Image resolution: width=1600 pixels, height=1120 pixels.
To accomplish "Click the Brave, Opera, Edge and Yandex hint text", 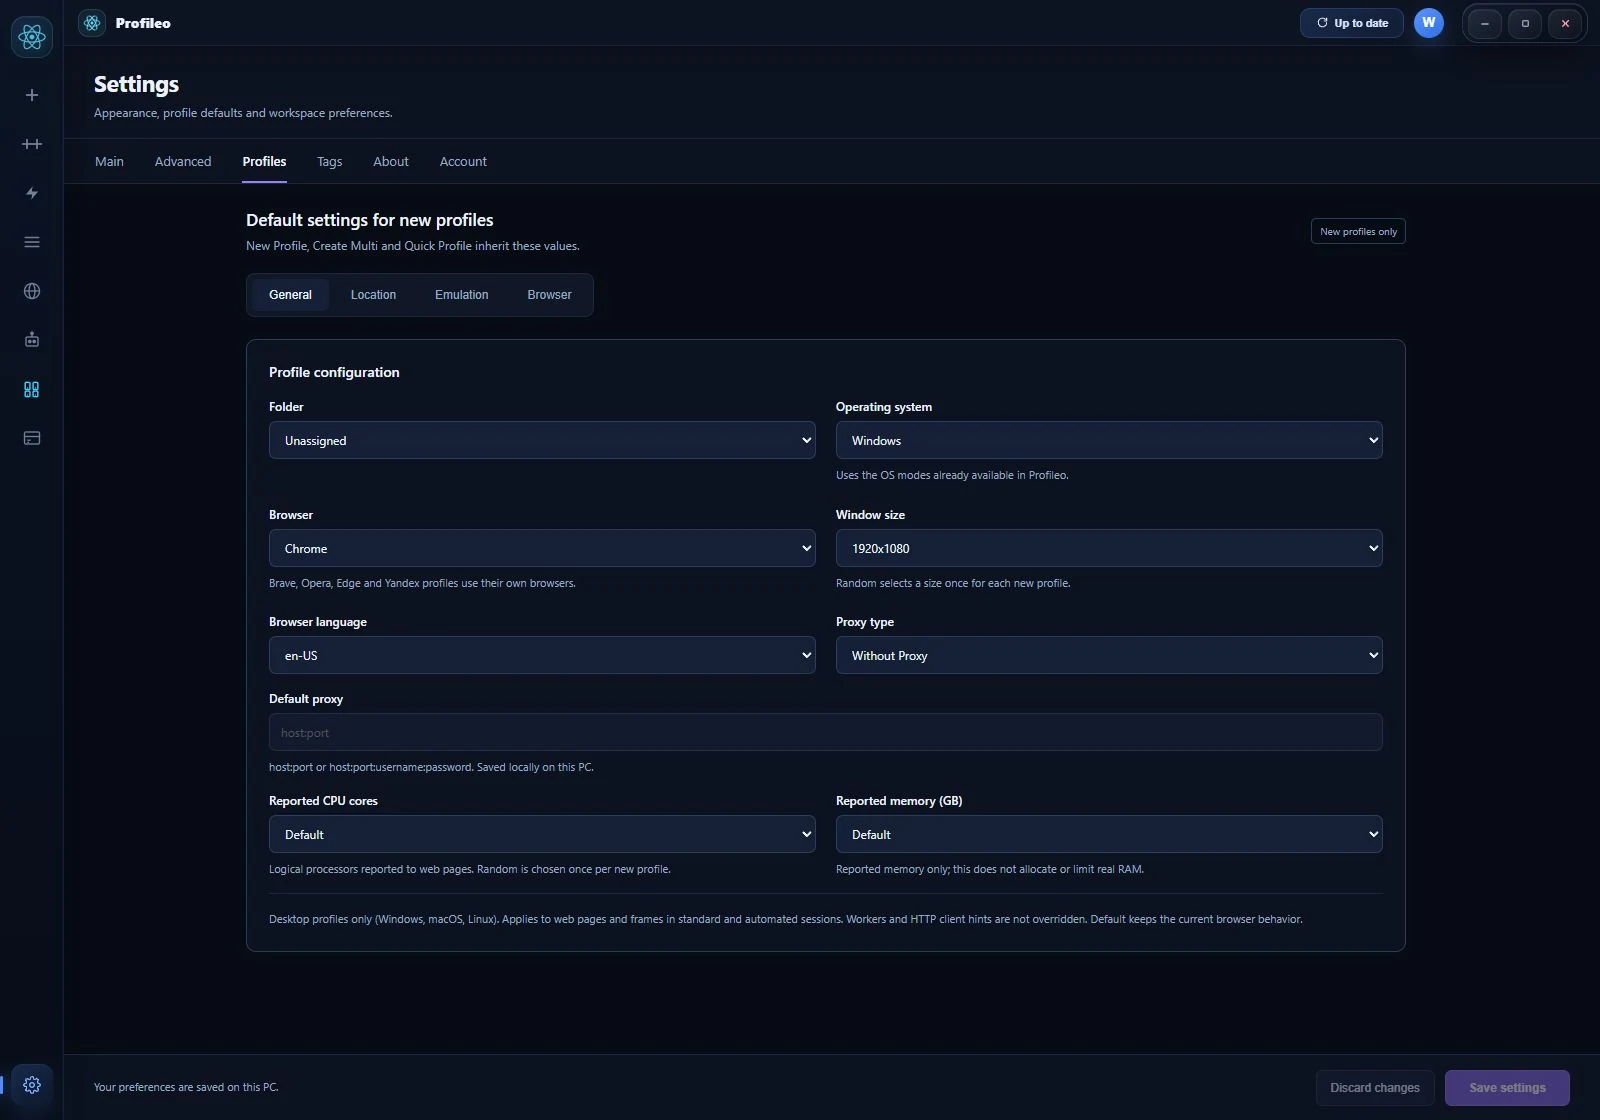I will [x=422, y=583].
